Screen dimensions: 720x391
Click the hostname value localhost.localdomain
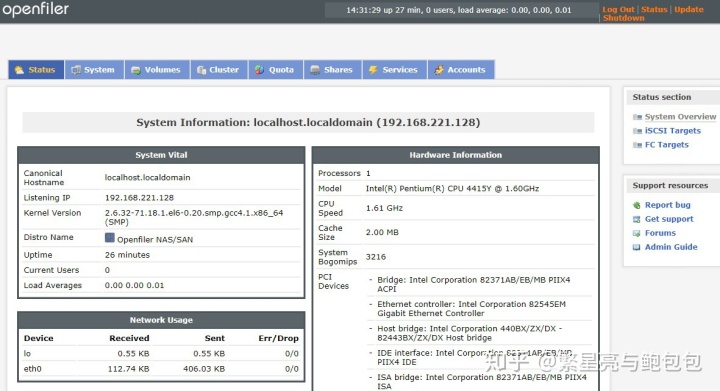pyautogui.click(x=147, y=178)
